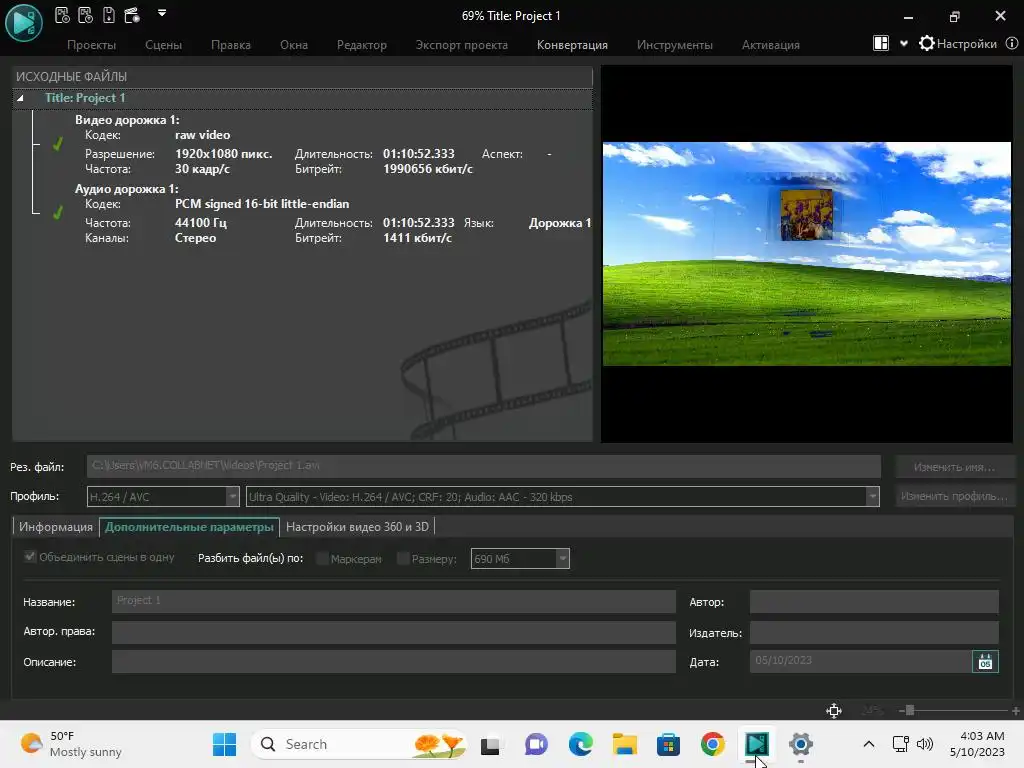Click PCM signed 16-bit little-endian codec text

coord(262,204)
